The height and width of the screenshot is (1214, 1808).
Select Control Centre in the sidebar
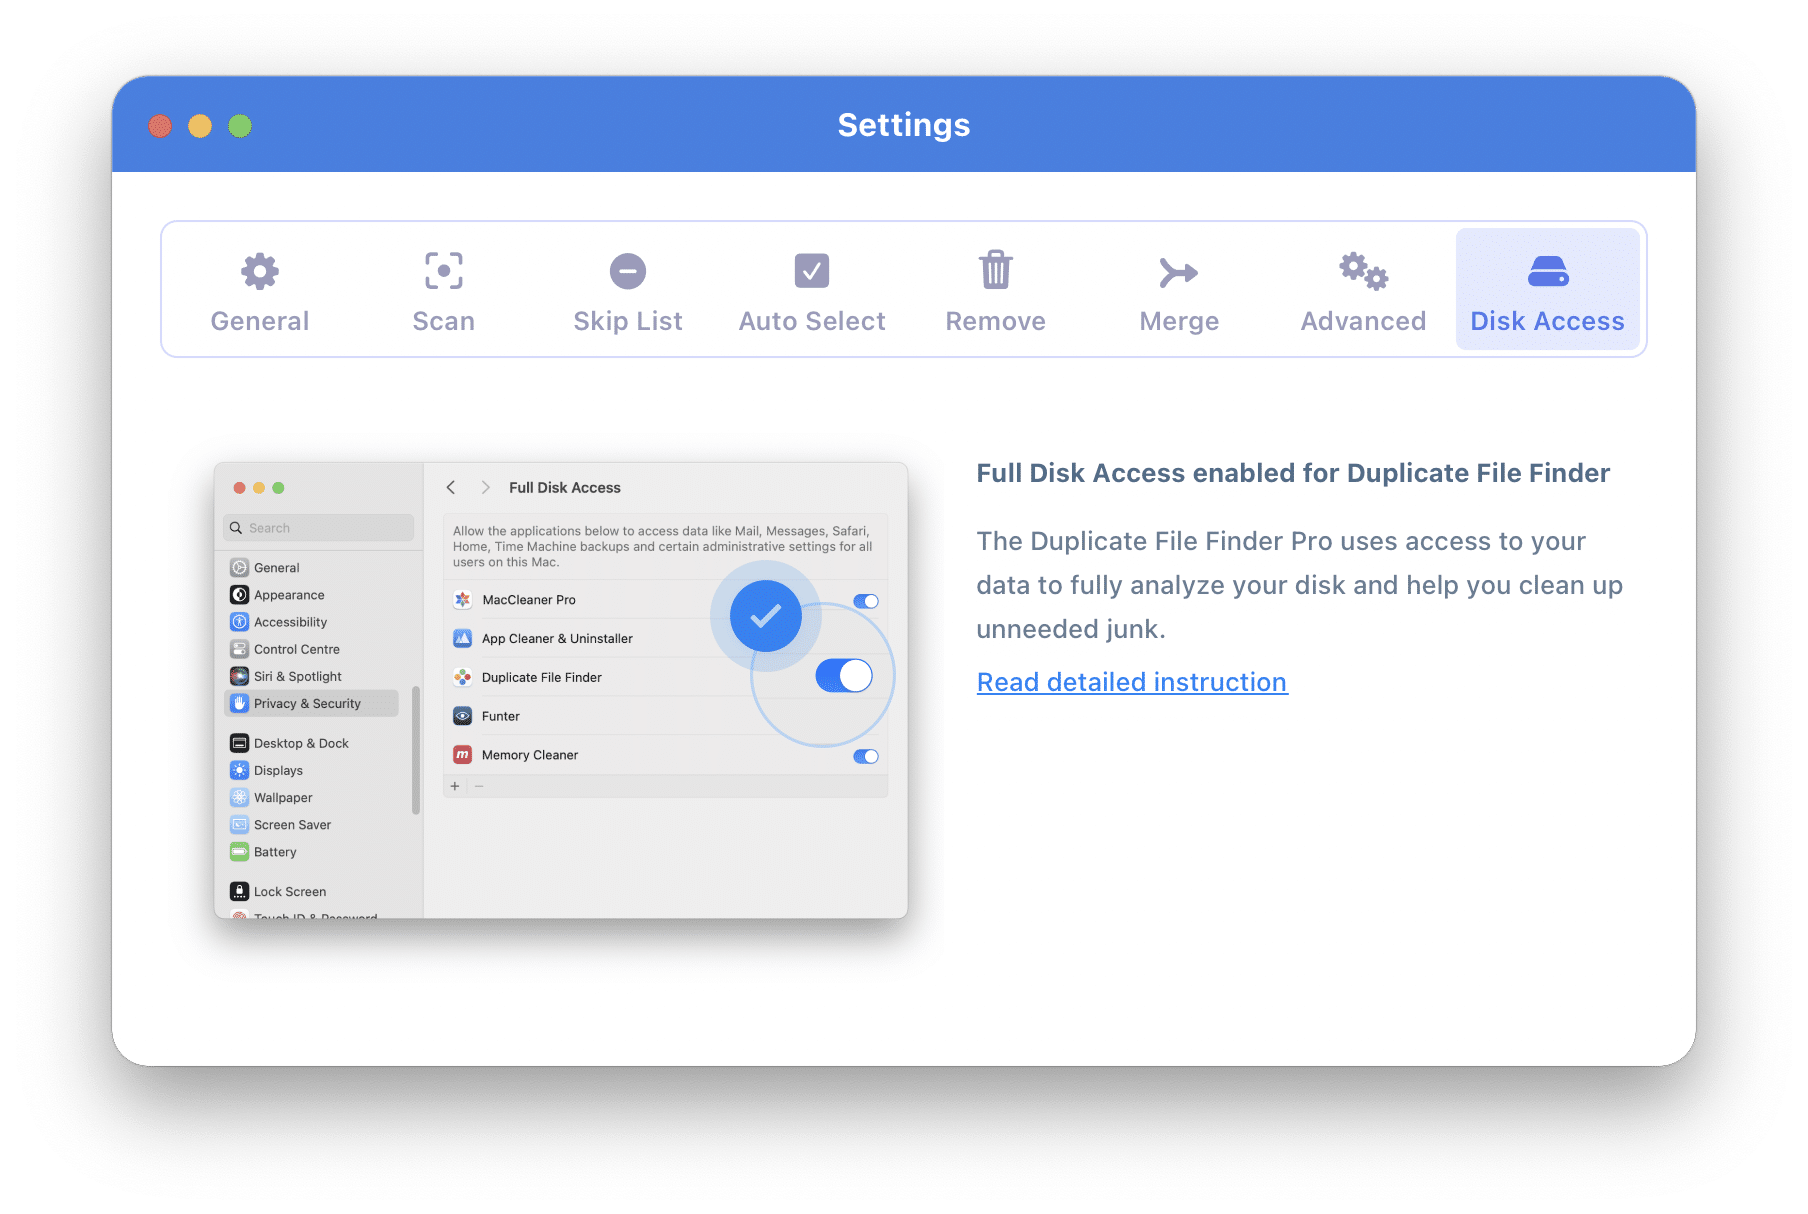(312, 649)
